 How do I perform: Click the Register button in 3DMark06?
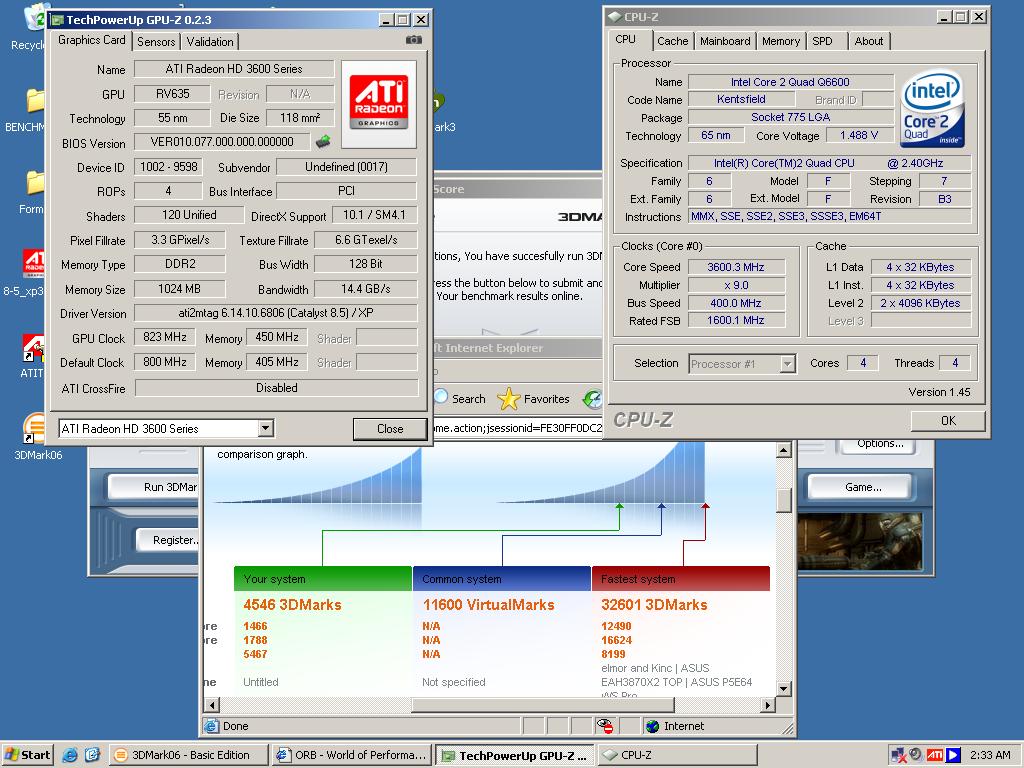[168, 540]
